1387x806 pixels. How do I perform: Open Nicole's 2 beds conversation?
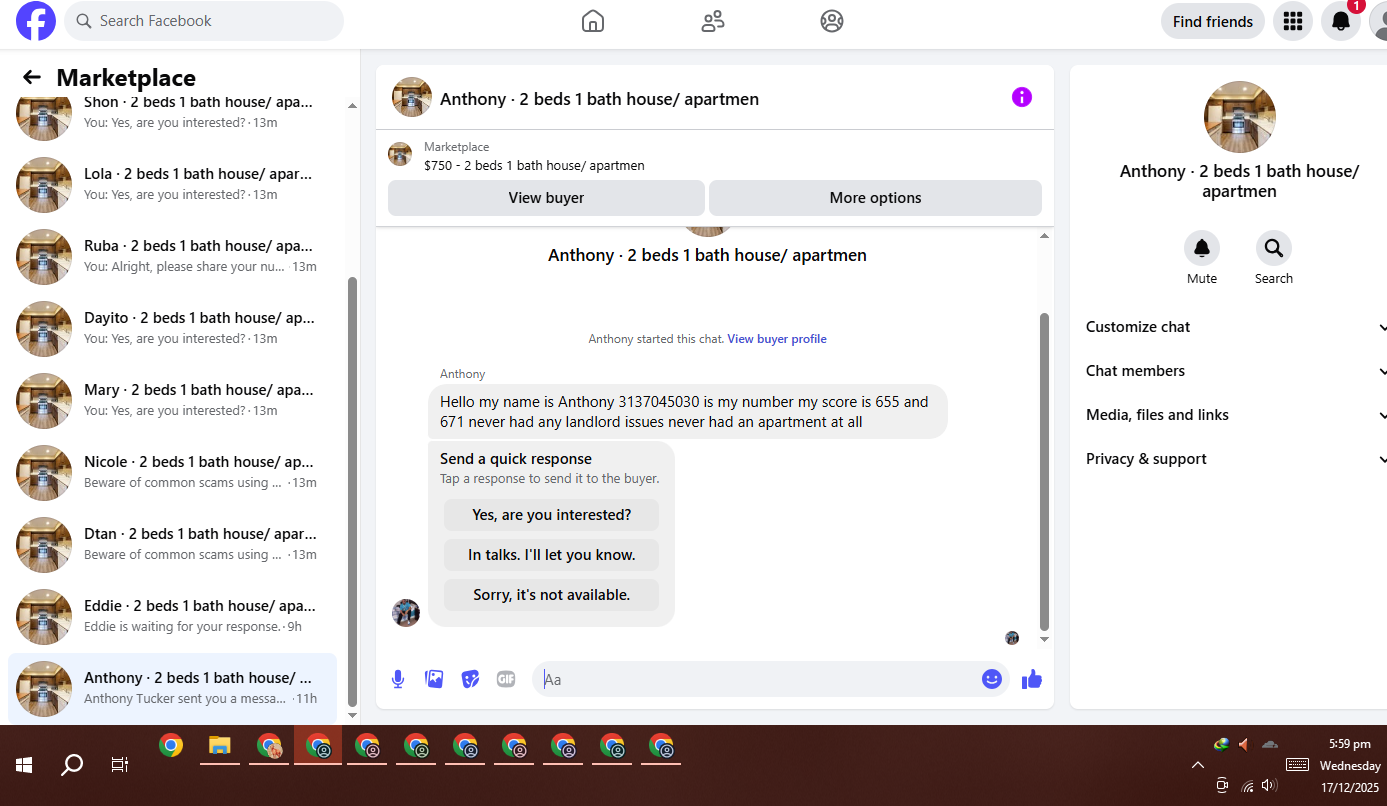172,473
